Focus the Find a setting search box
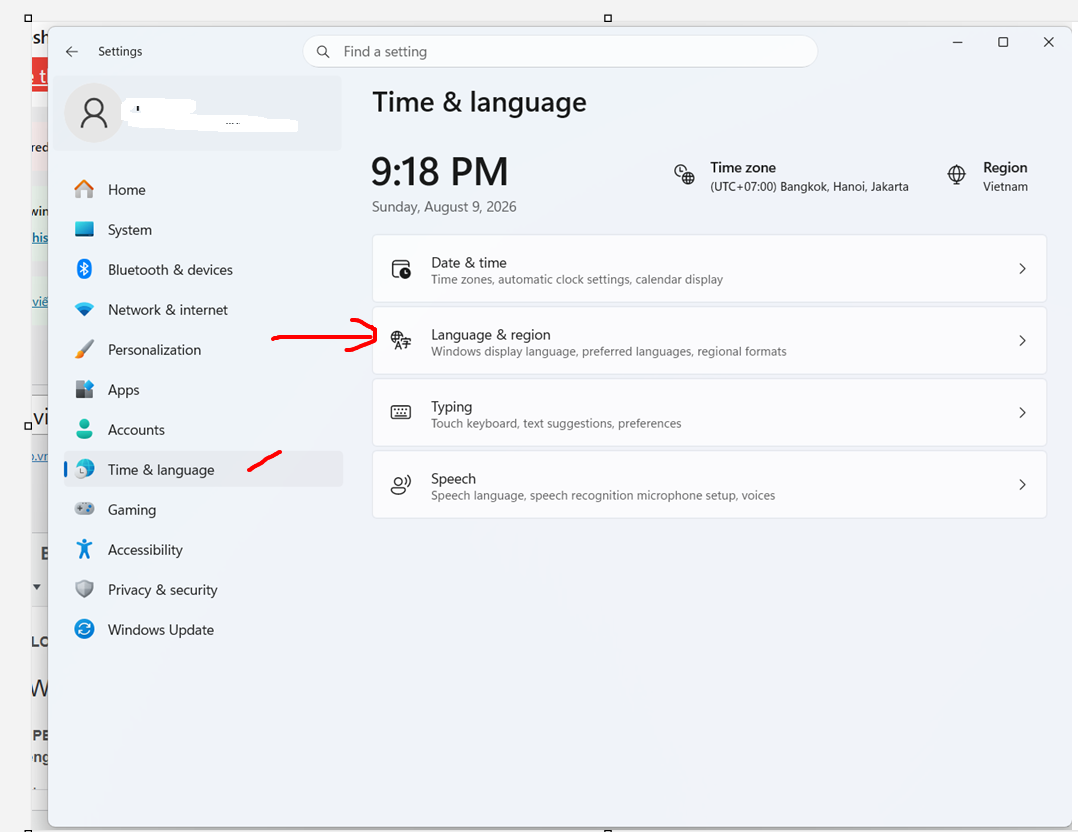The image size is (1078, 832). [x=560, y=52]
